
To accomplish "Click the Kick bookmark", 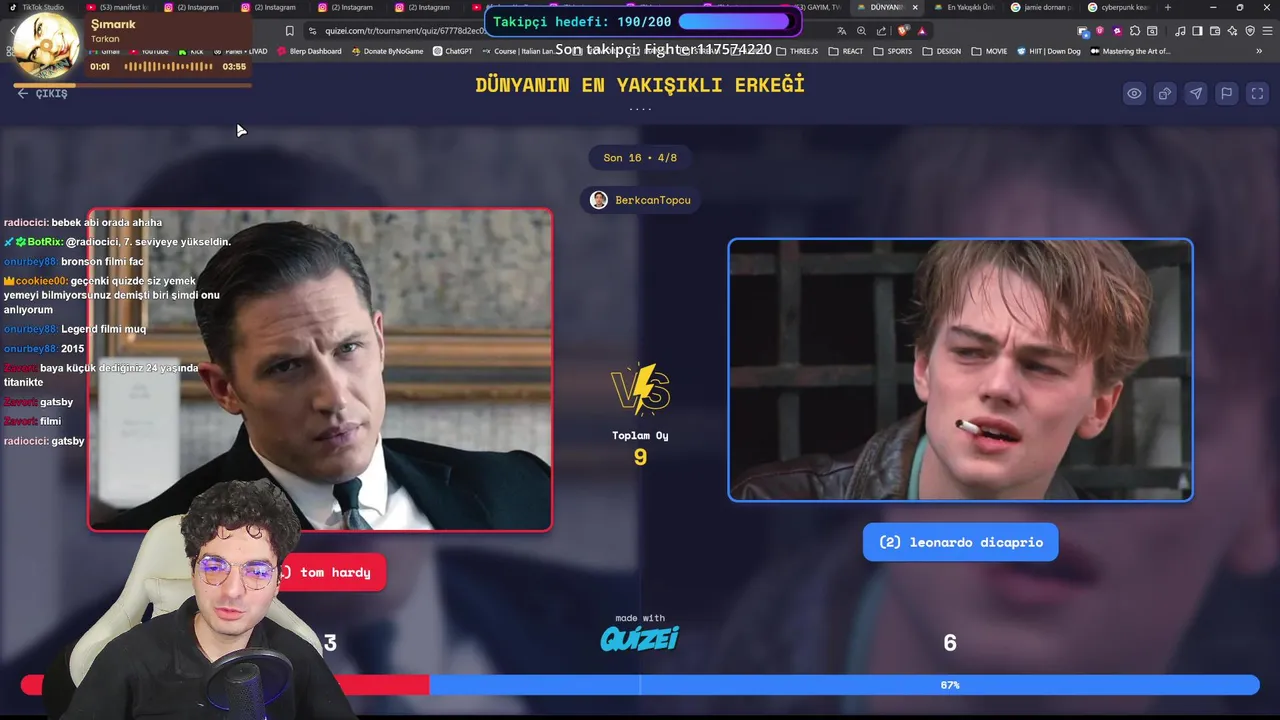I will [x=191, y=51].
